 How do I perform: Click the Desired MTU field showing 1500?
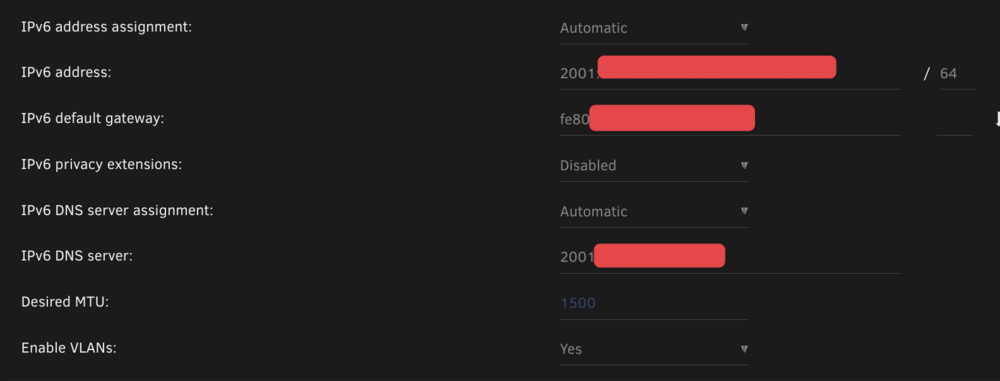coord(654,303)
